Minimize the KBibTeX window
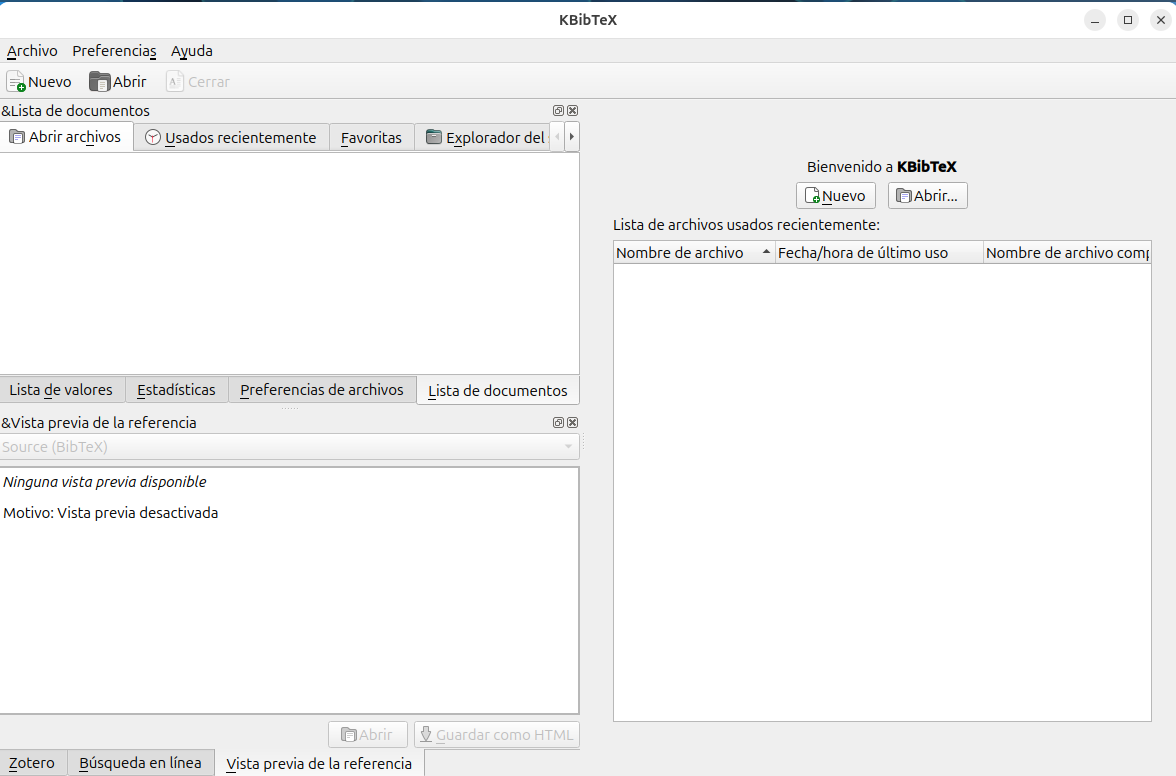 [1095, 20]
